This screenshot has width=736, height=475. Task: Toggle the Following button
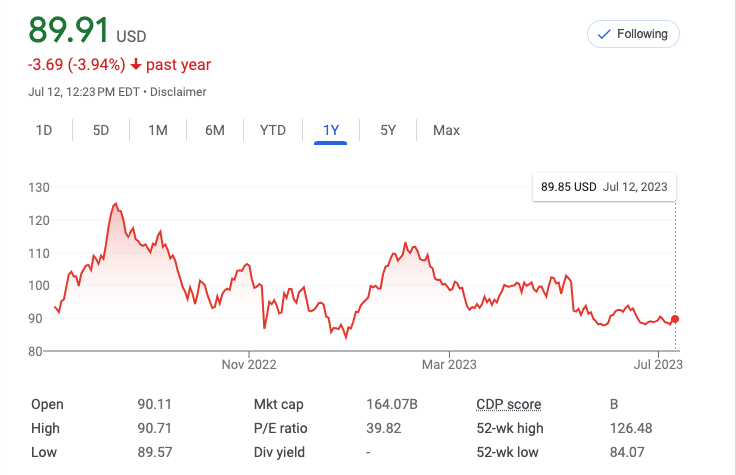(x=633, y=34)
